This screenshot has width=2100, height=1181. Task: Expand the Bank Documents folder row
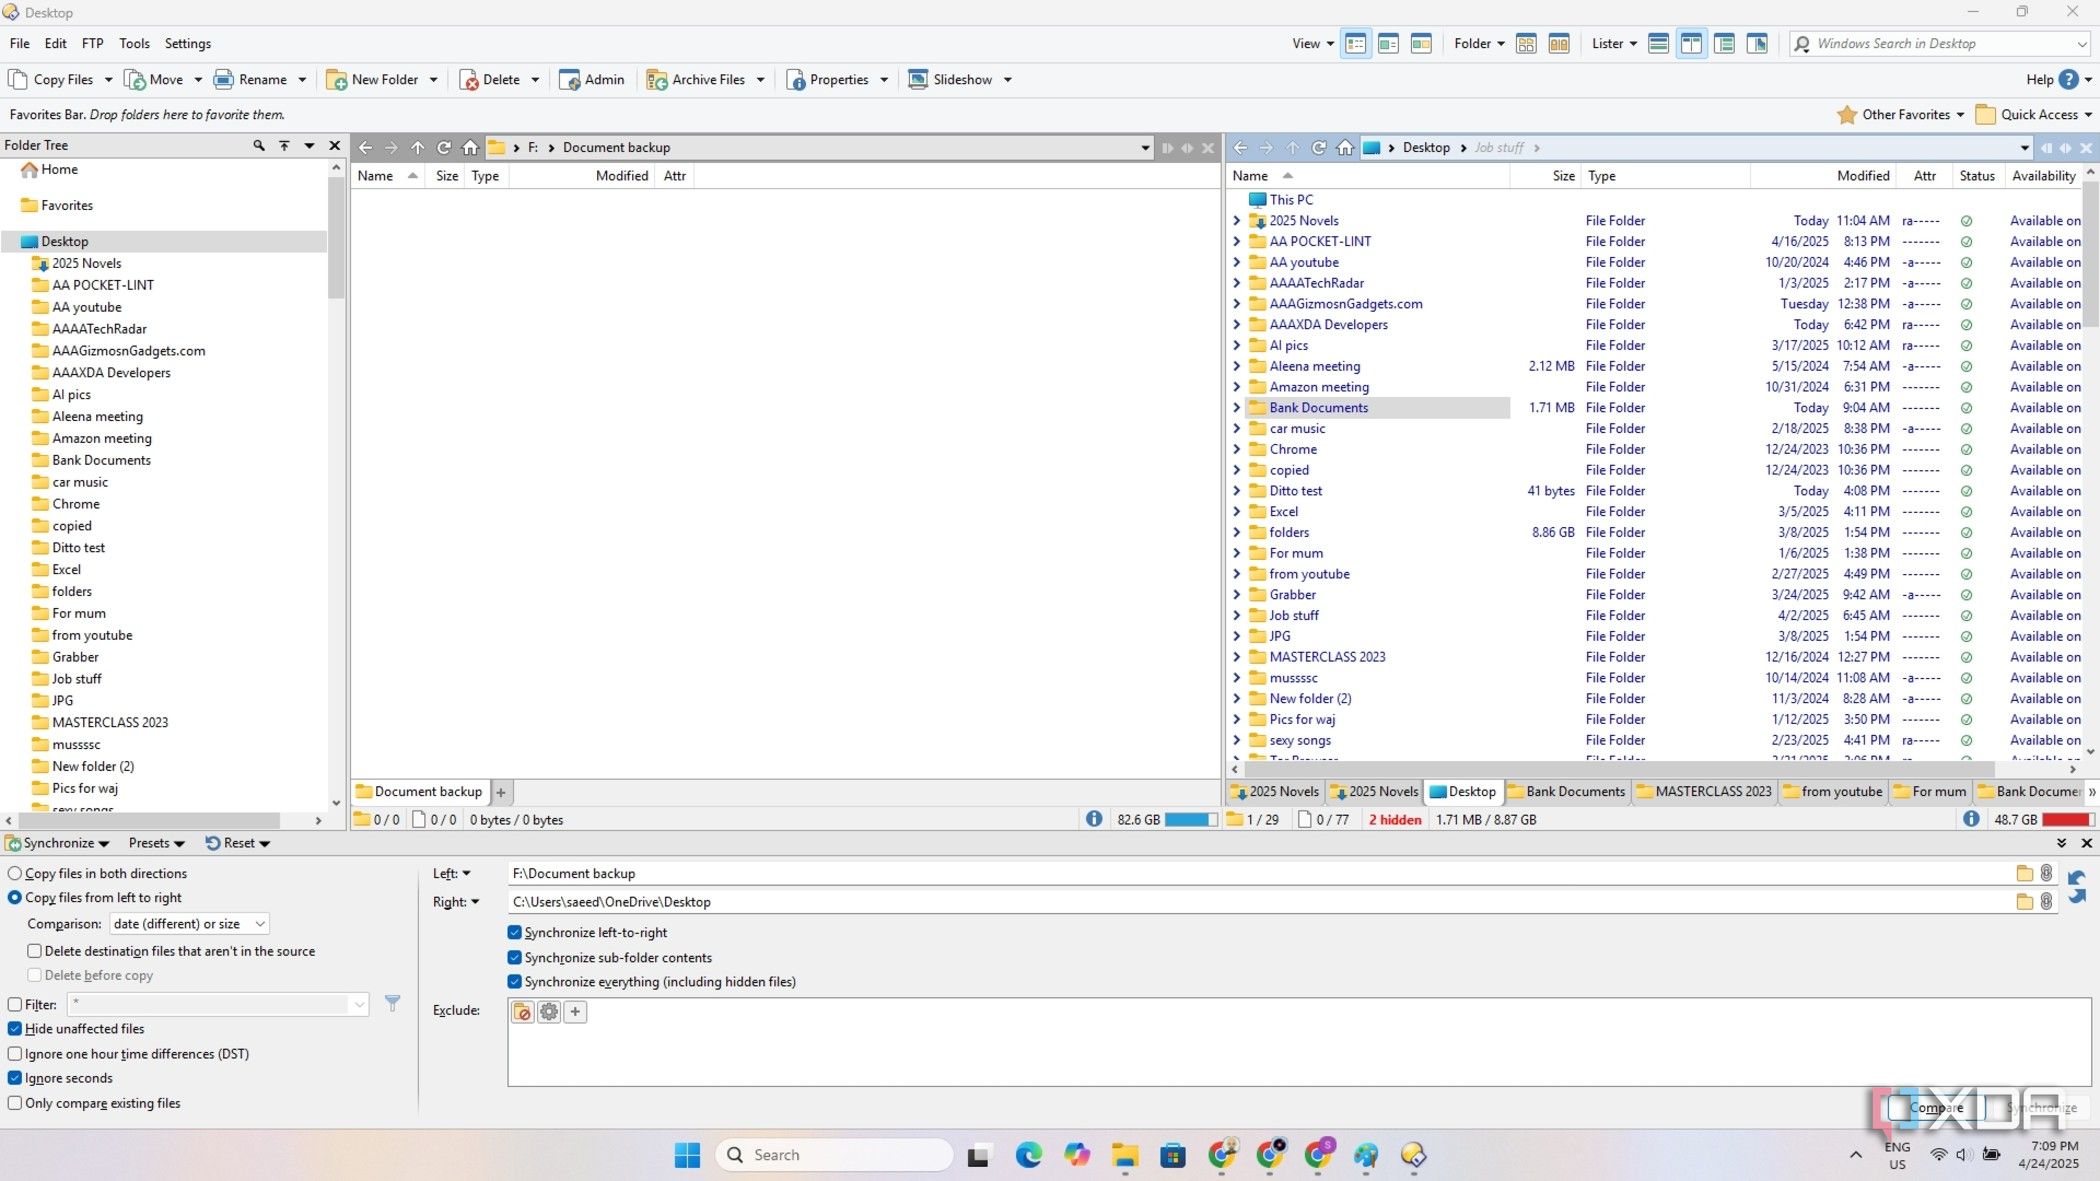point(1237,408)
